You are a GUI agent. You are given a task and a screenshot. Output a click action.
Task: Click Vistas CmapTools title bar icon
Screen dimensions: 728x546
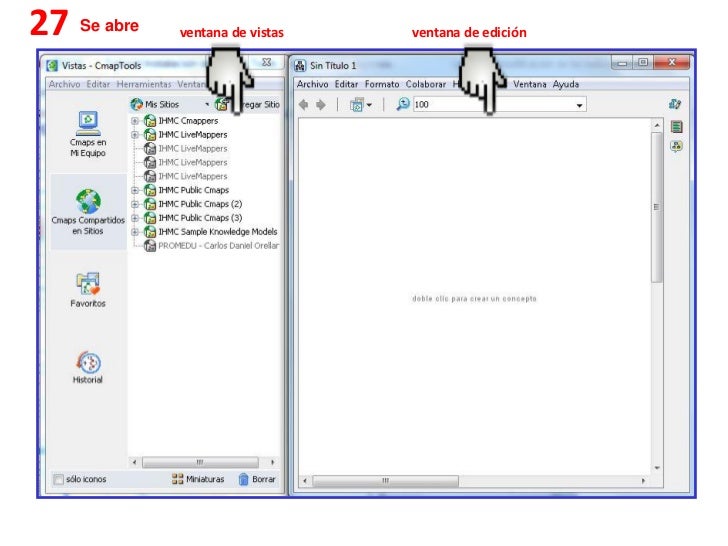point(52,65)
